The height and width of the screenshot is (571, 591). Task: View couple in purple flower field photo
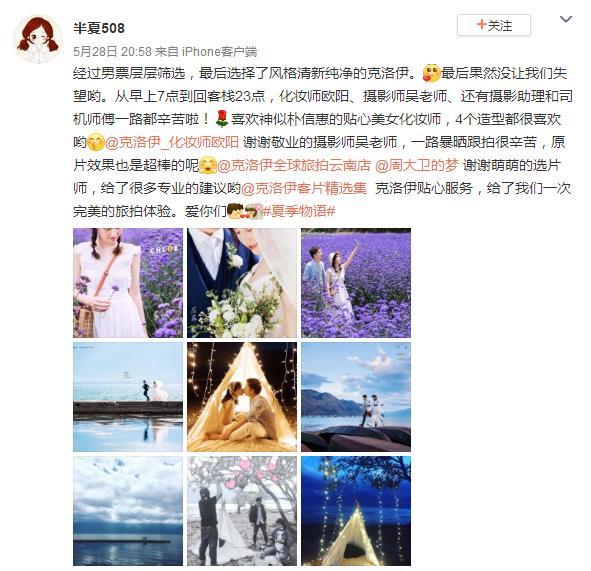coord(356,283)
